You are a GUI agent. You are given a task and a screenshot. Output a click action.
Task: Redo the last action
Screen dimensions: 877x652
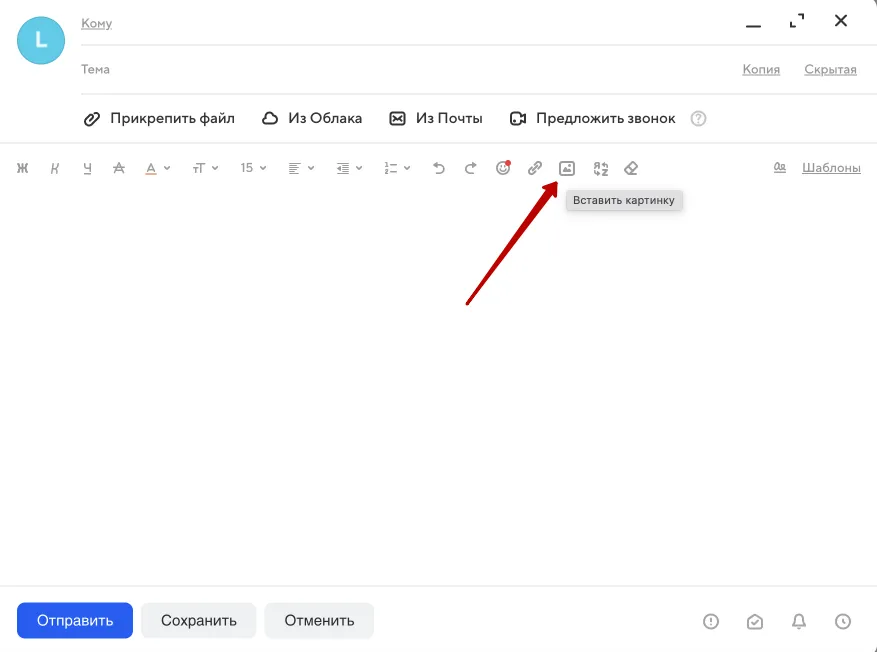[471, 168]
